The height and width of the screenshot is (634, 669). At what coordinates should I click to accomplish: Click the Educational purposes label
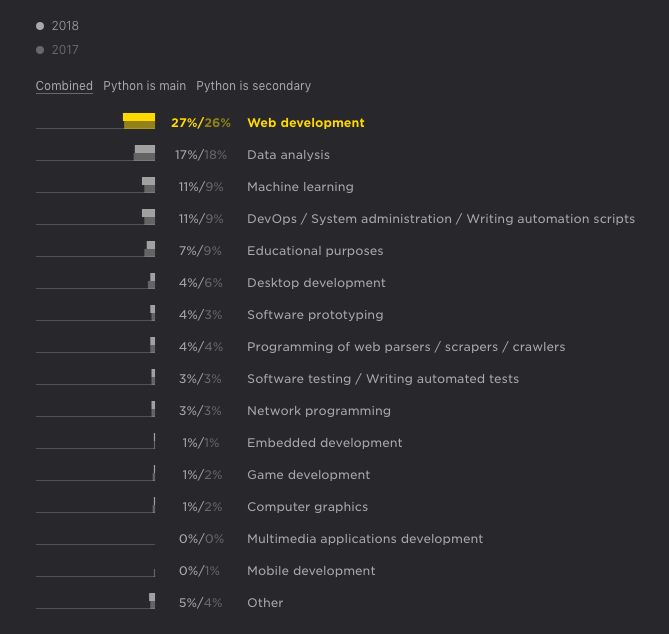[x=315, y=251]
